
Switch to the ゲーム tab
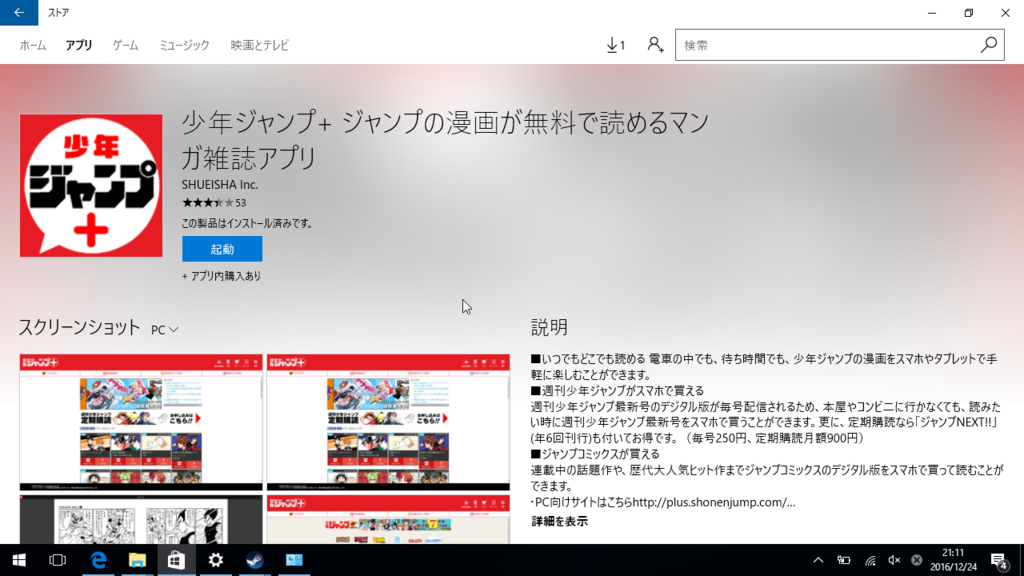[125, 45]
